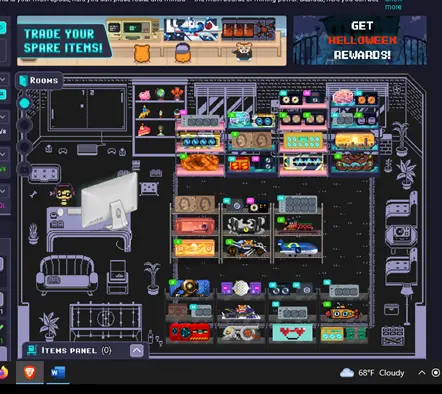The image size is (442, 394).
Task: Click the red miner with yellow symbols
Action: (239, 164)
